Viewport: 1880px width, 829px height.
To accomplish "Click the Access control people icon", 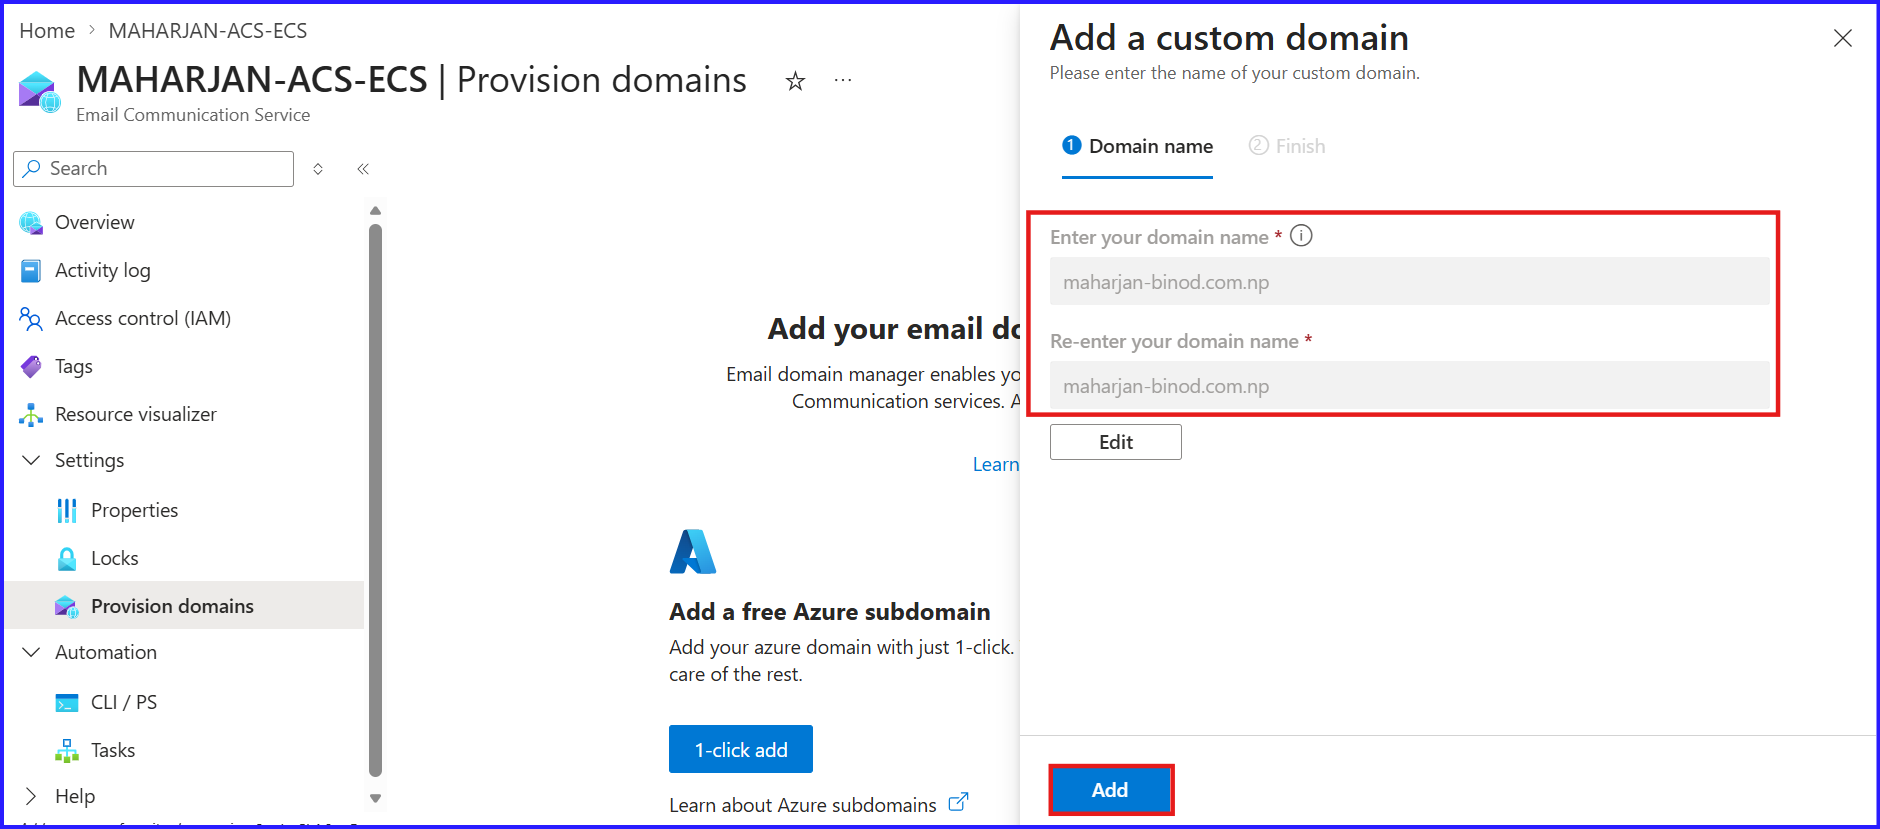I will click(31, 319).
